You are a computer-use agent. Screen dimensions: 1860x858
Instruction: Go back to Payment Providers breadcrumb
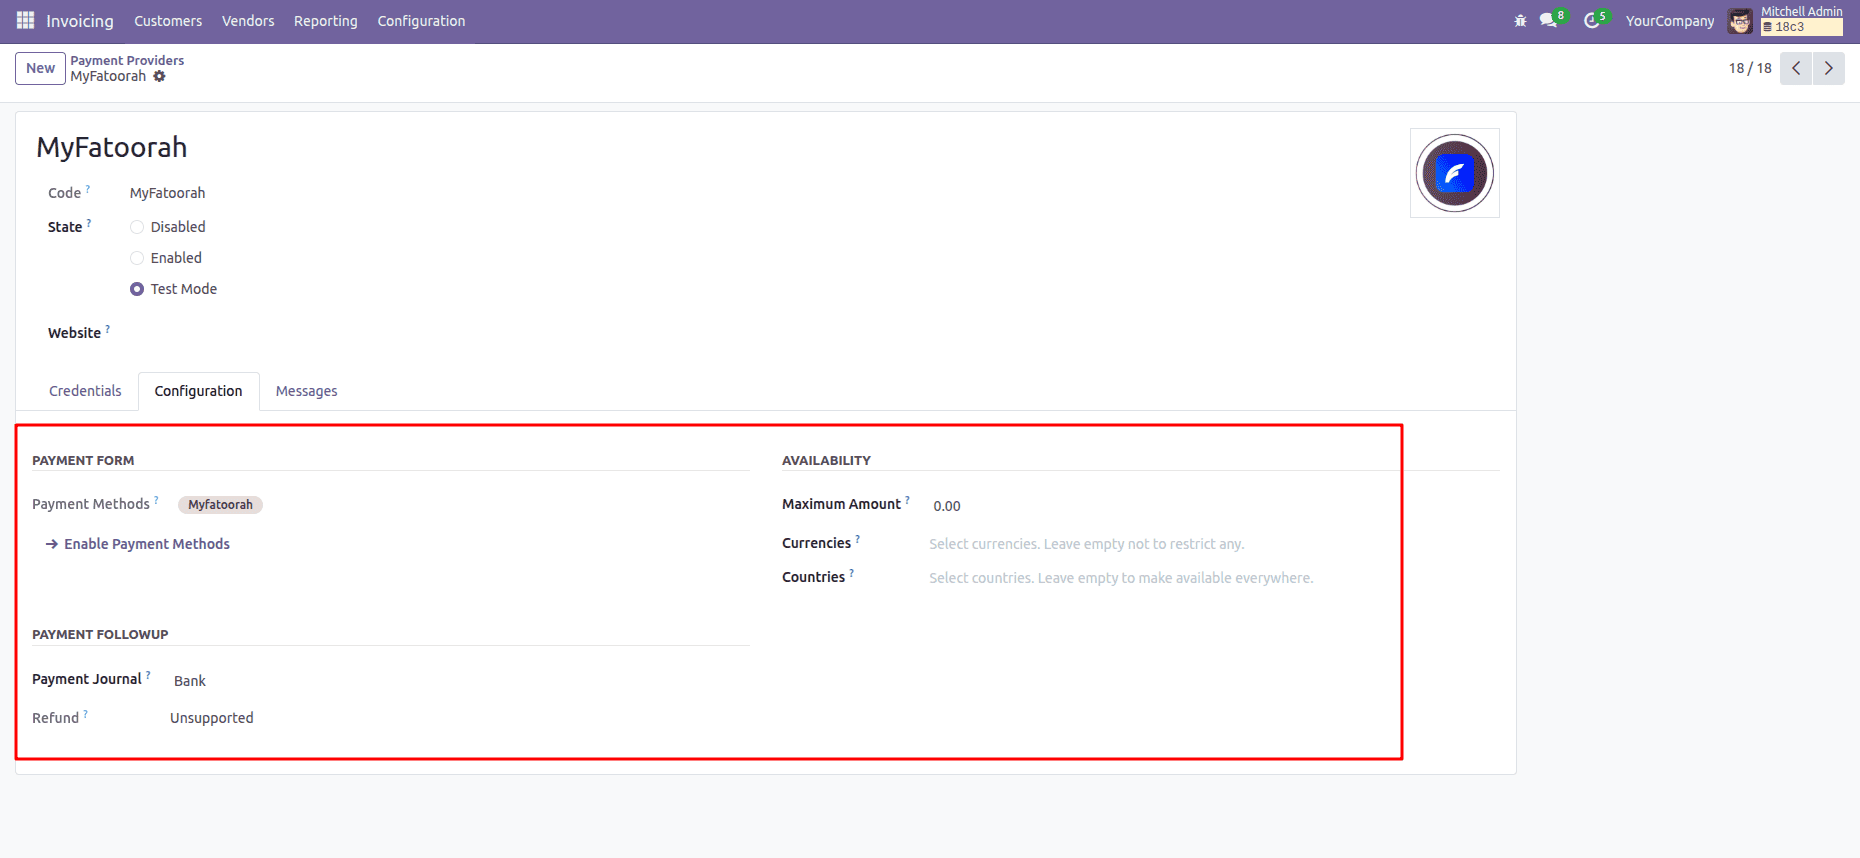point(127,60)
